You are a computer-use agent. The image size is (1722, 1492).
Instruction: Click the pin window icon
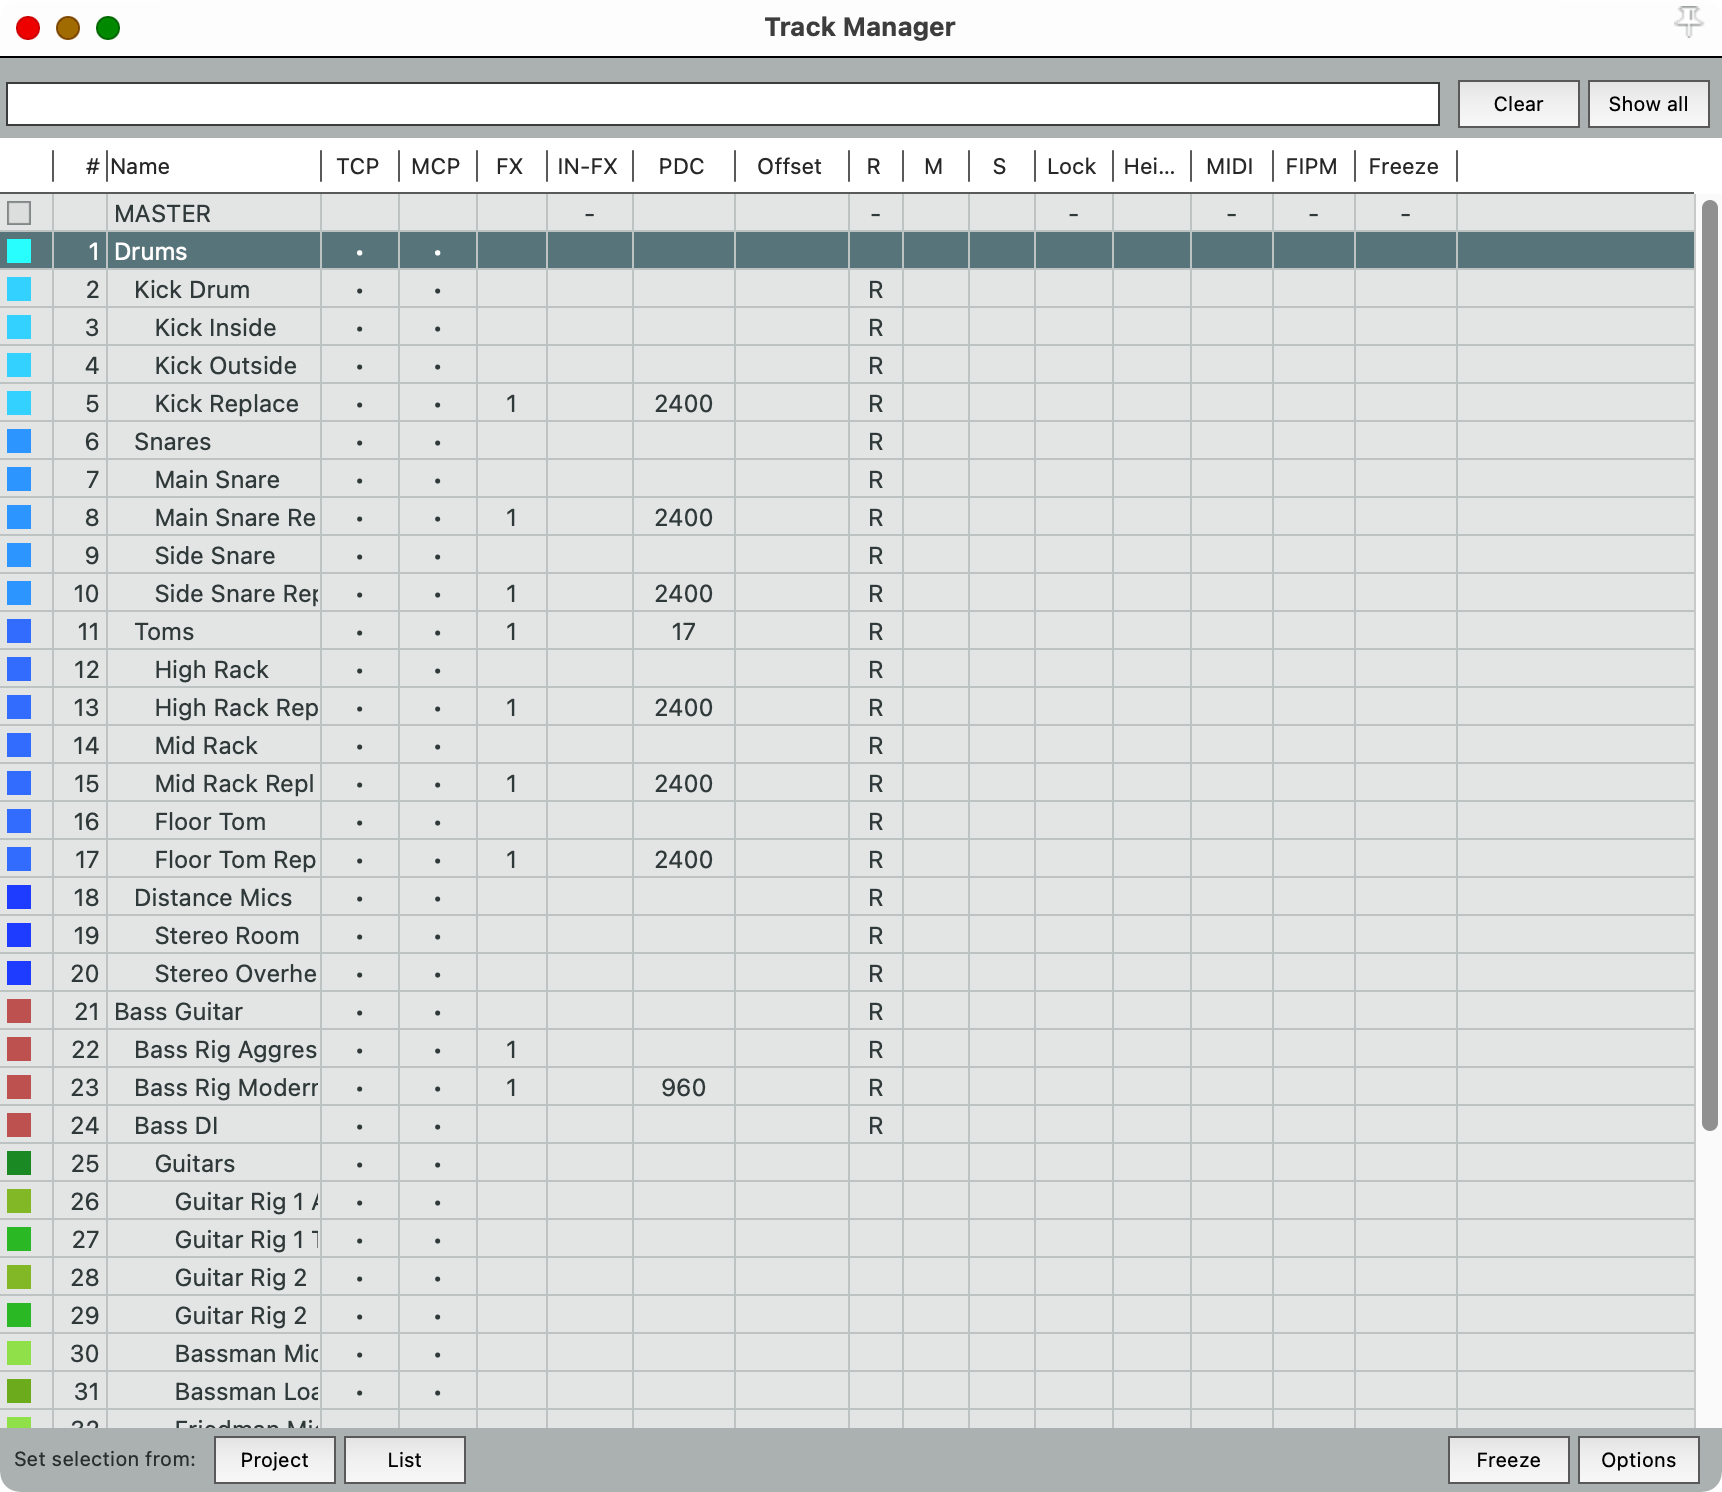coord(1688,22)
